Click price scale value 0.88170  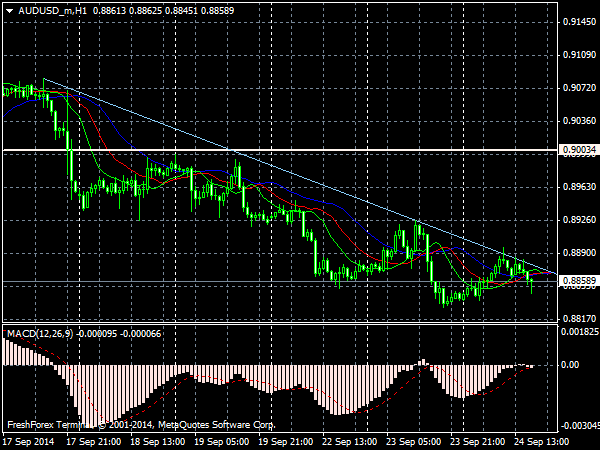tap(579, 319)
